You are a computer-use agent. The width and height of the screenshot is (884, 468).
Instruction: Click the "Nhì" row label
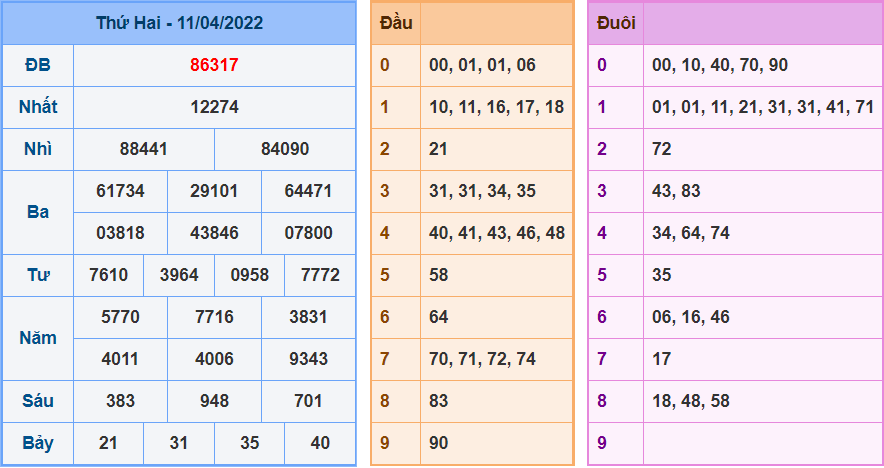click(x=38, y=149)
